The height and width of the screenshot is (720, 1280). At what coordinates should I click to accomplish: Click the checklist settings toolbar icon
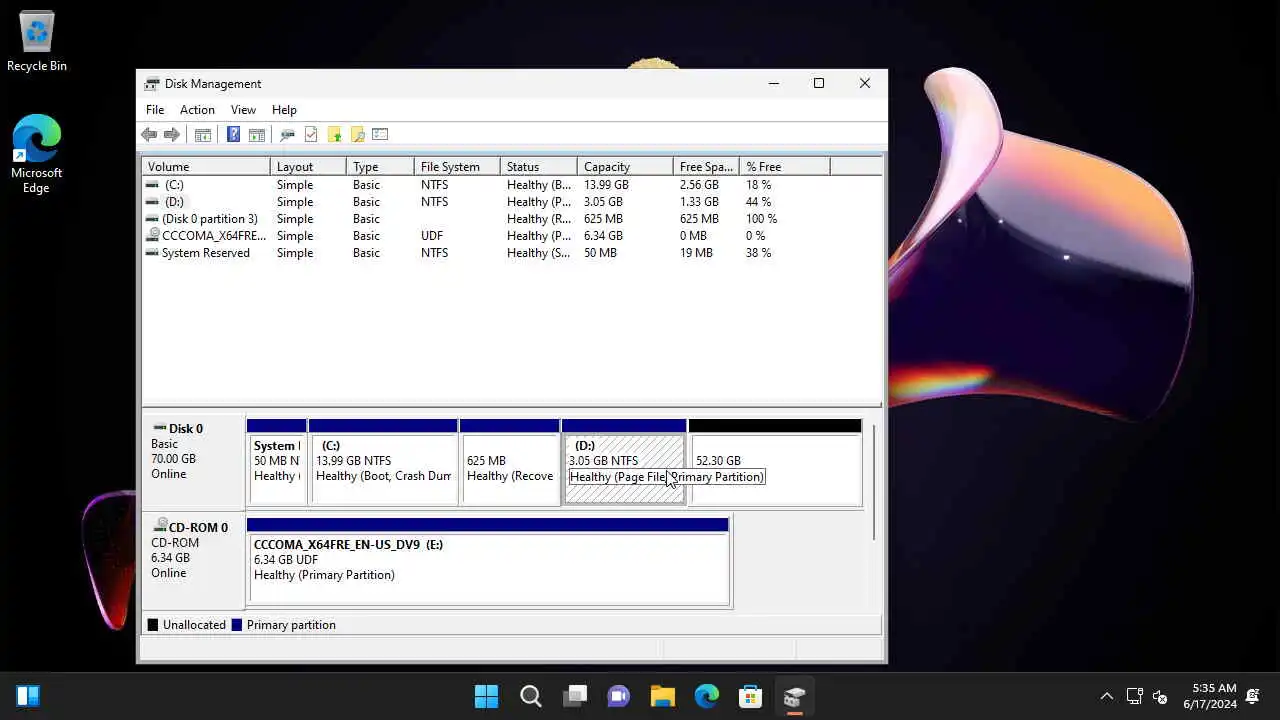380,134
